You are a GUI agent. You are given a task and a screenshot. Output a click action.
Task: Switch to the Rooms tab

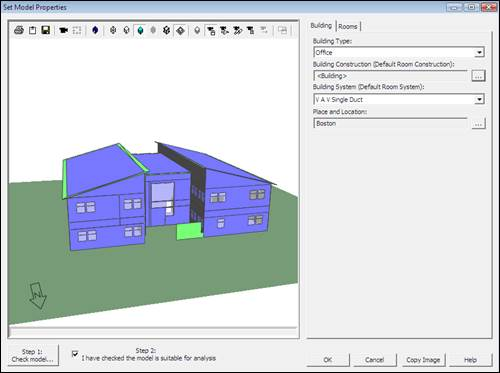click(x=348, y=26)
